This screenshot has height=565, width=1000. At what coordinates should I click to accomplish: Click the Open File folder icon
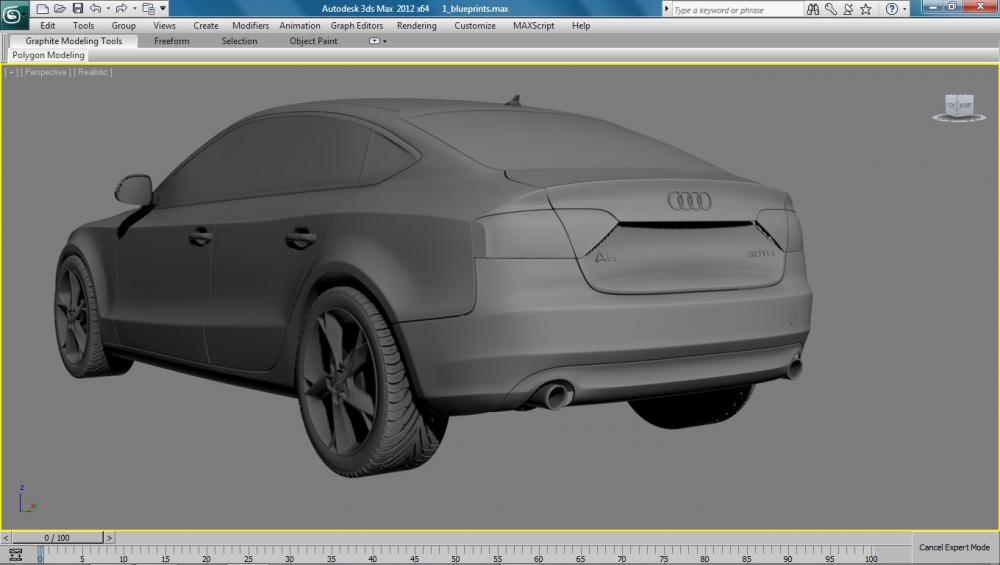coord(60,9)
